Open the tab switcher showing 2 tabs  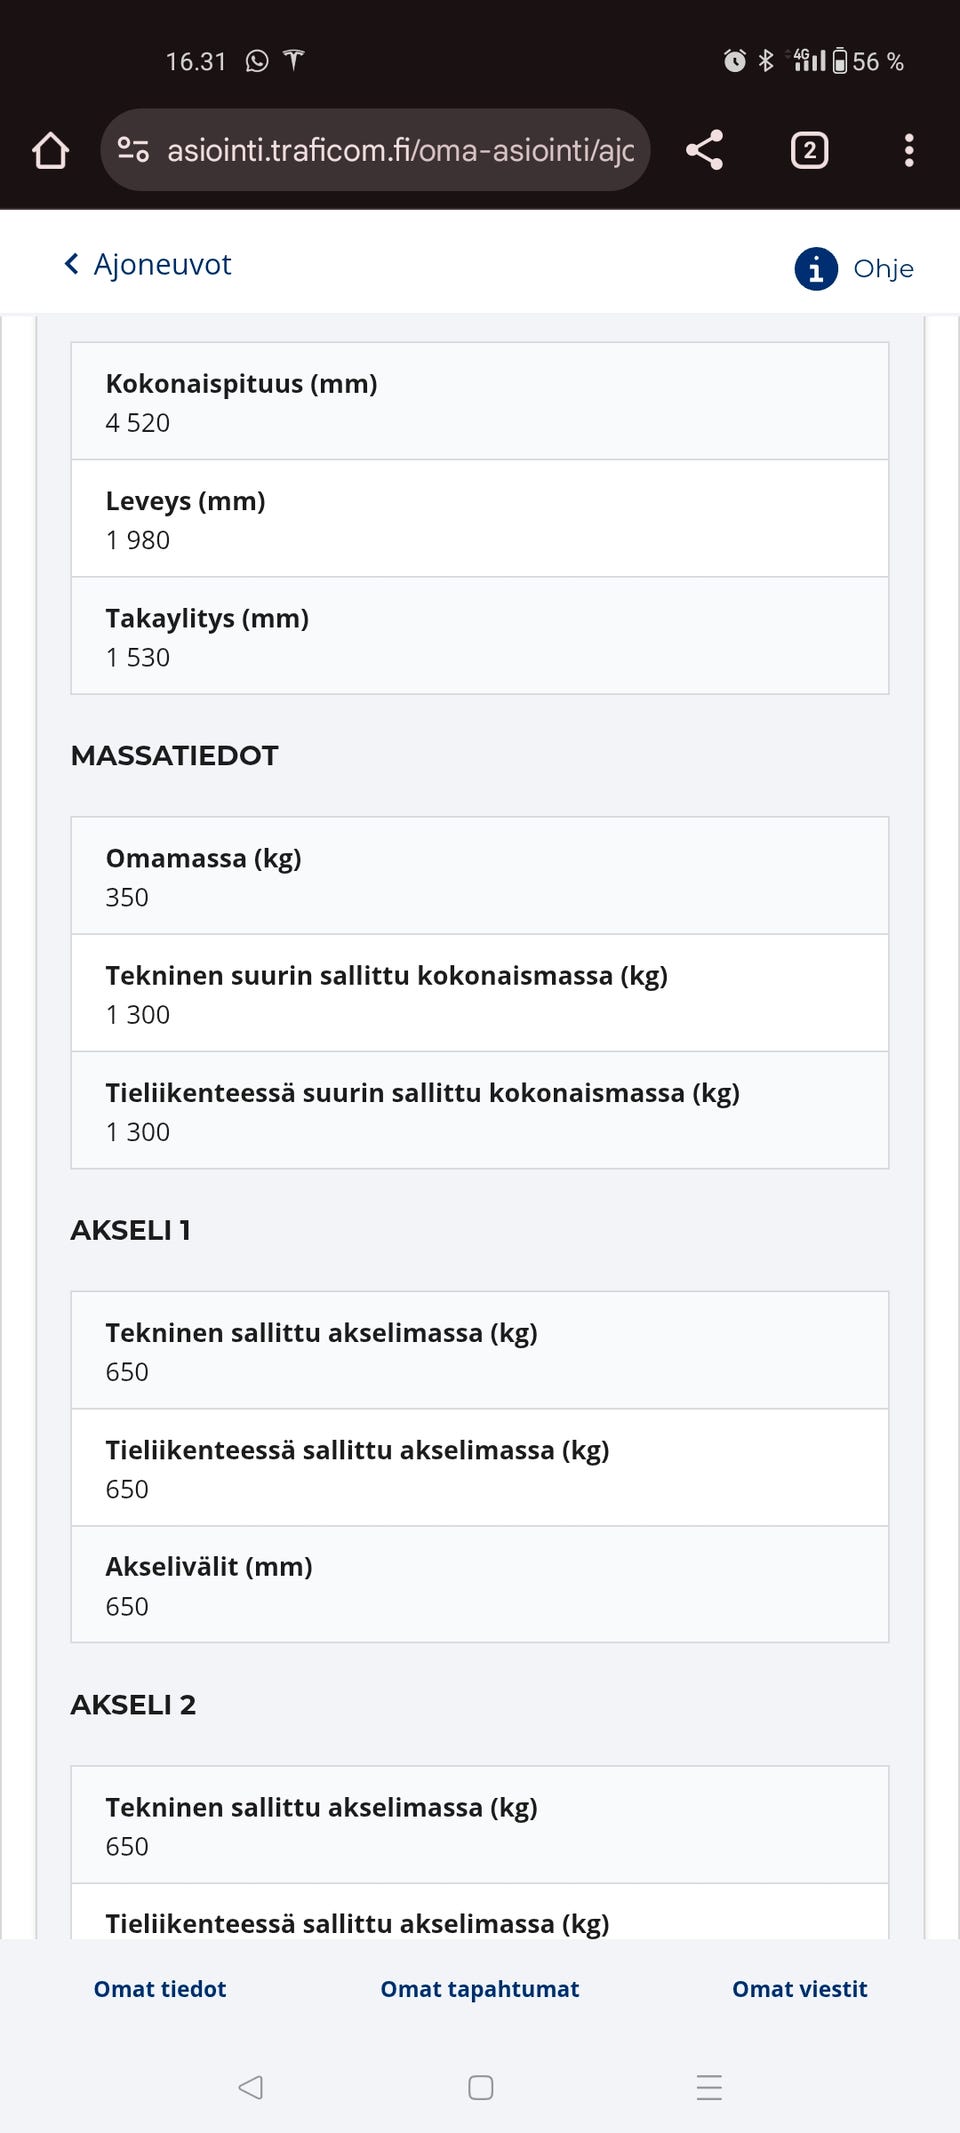click(809, 150)
